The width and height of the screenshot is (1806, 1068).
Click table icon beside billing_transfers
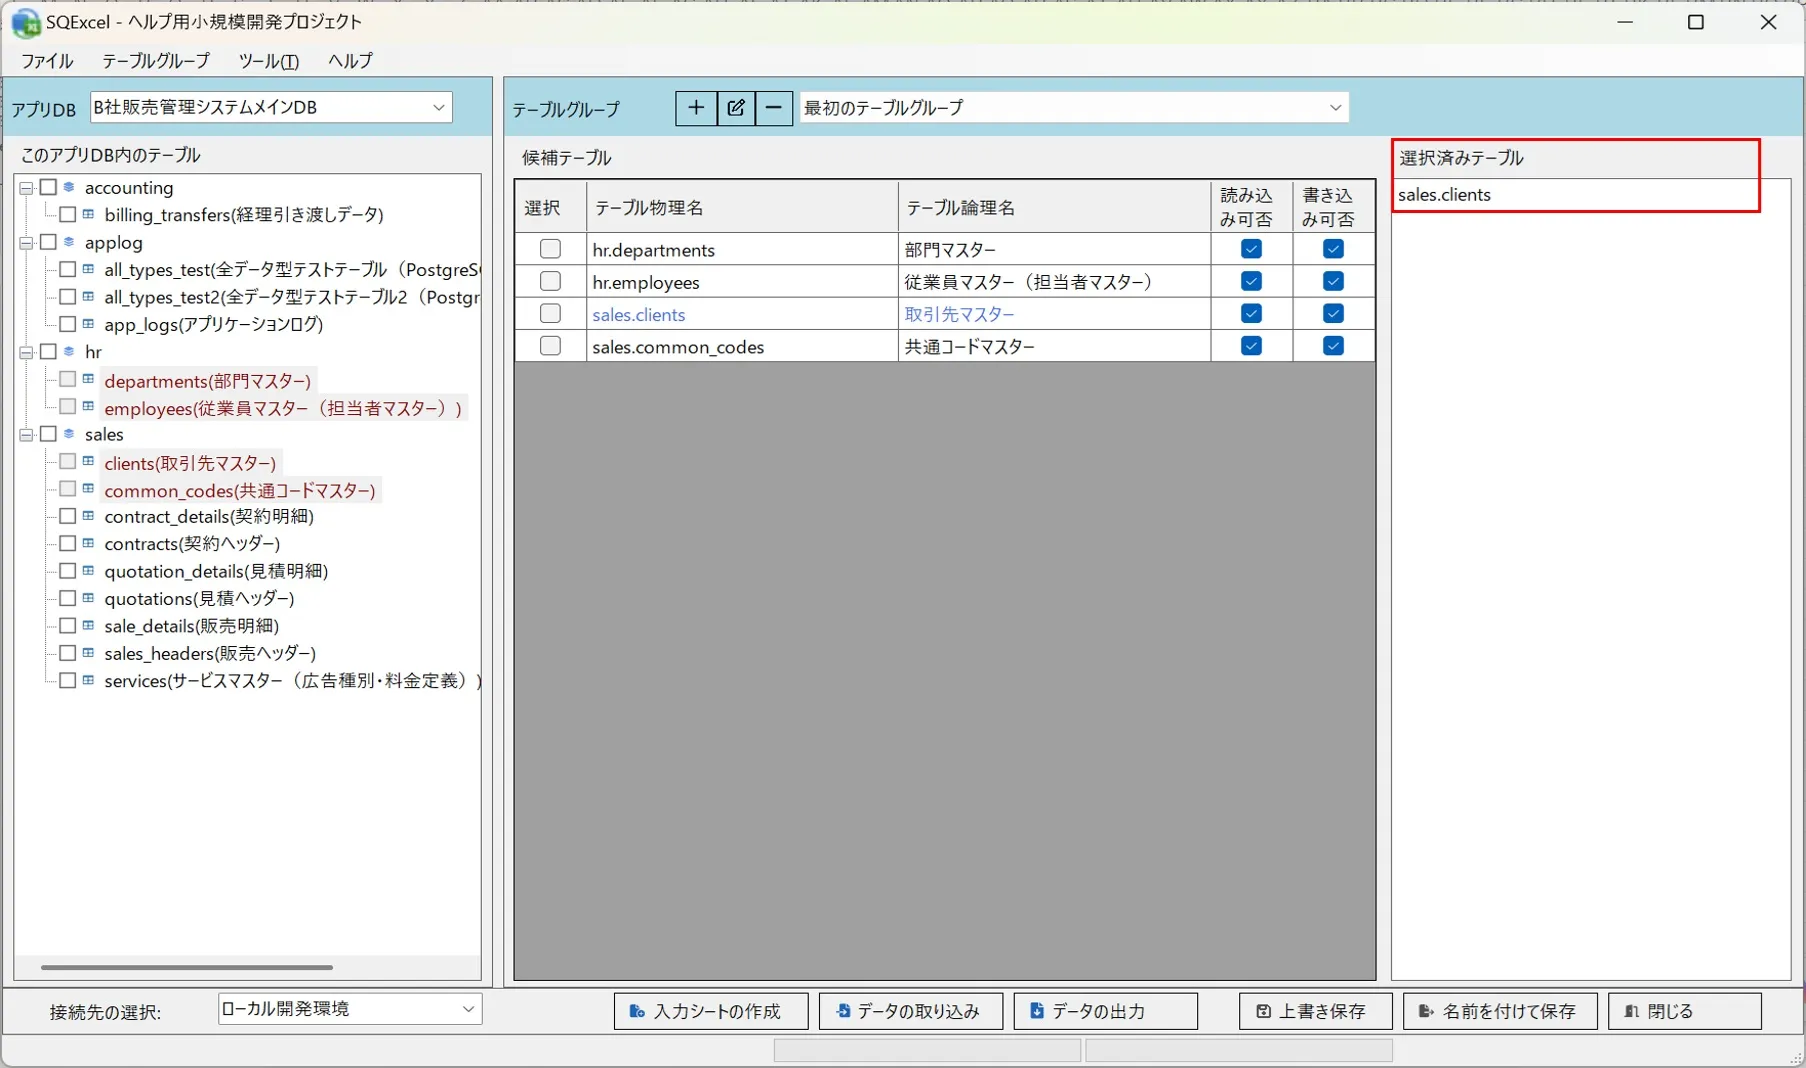tap(88, 214)
